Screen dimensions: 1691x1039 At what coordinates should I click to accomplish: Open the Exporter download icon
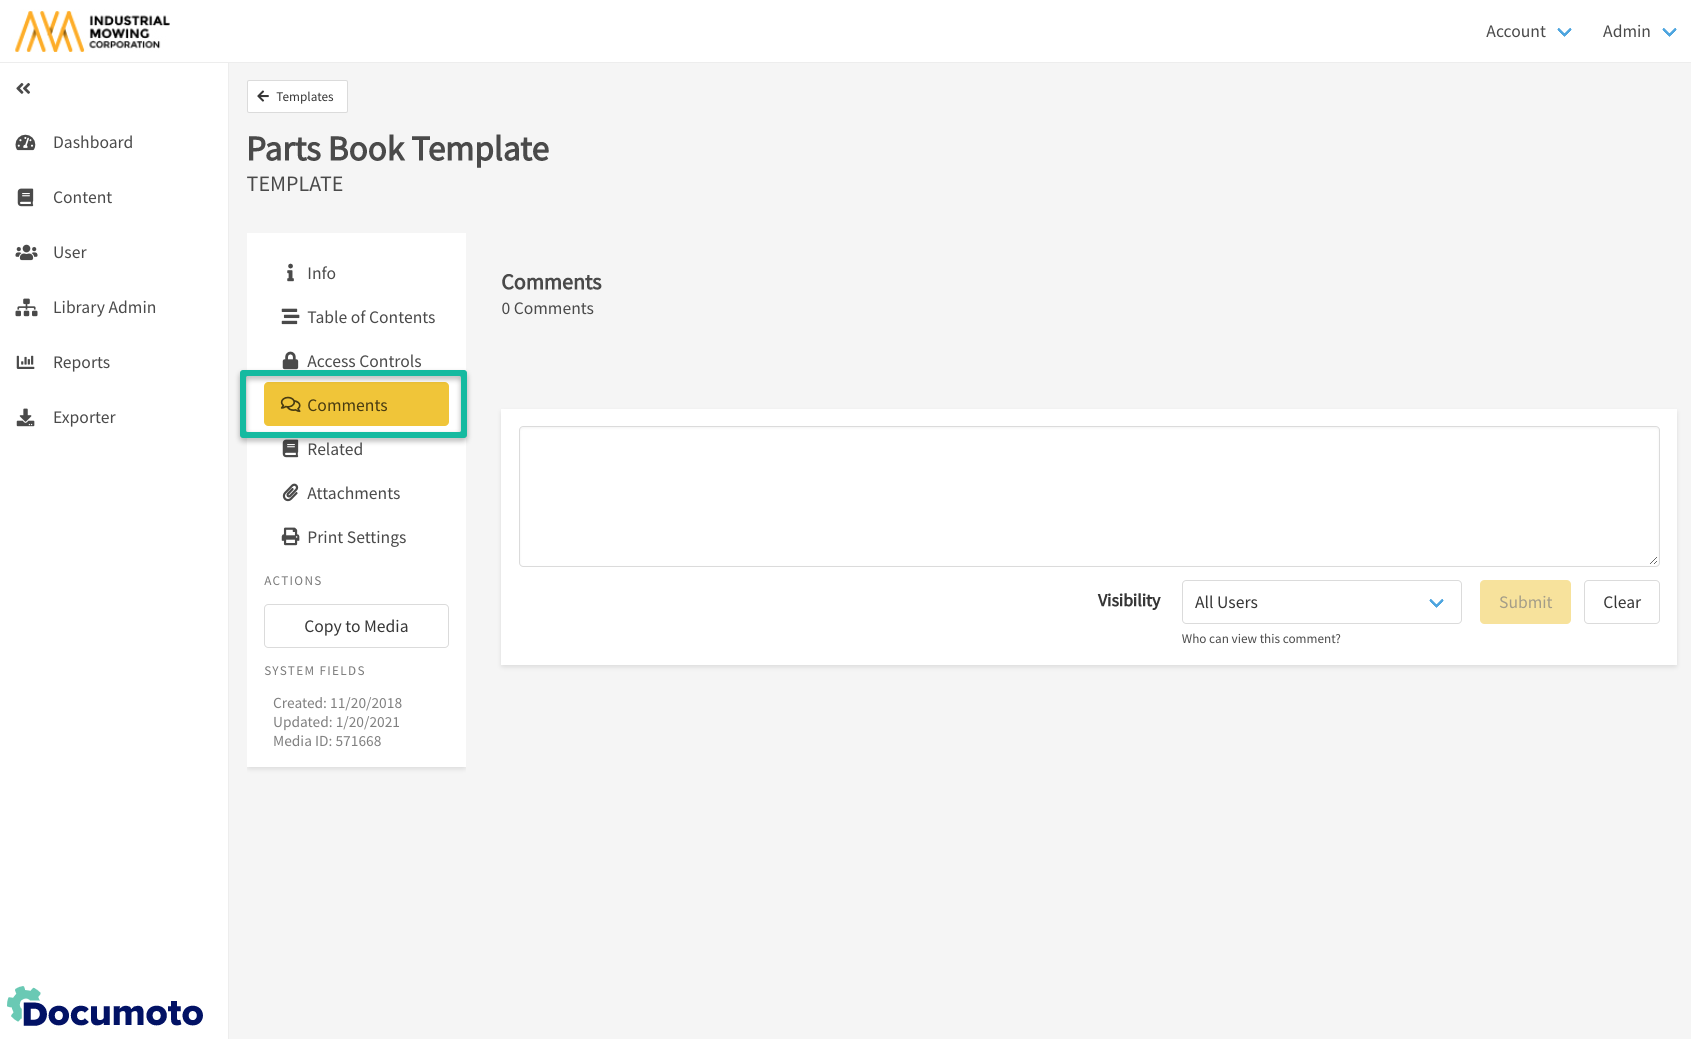tap(26, 418)
